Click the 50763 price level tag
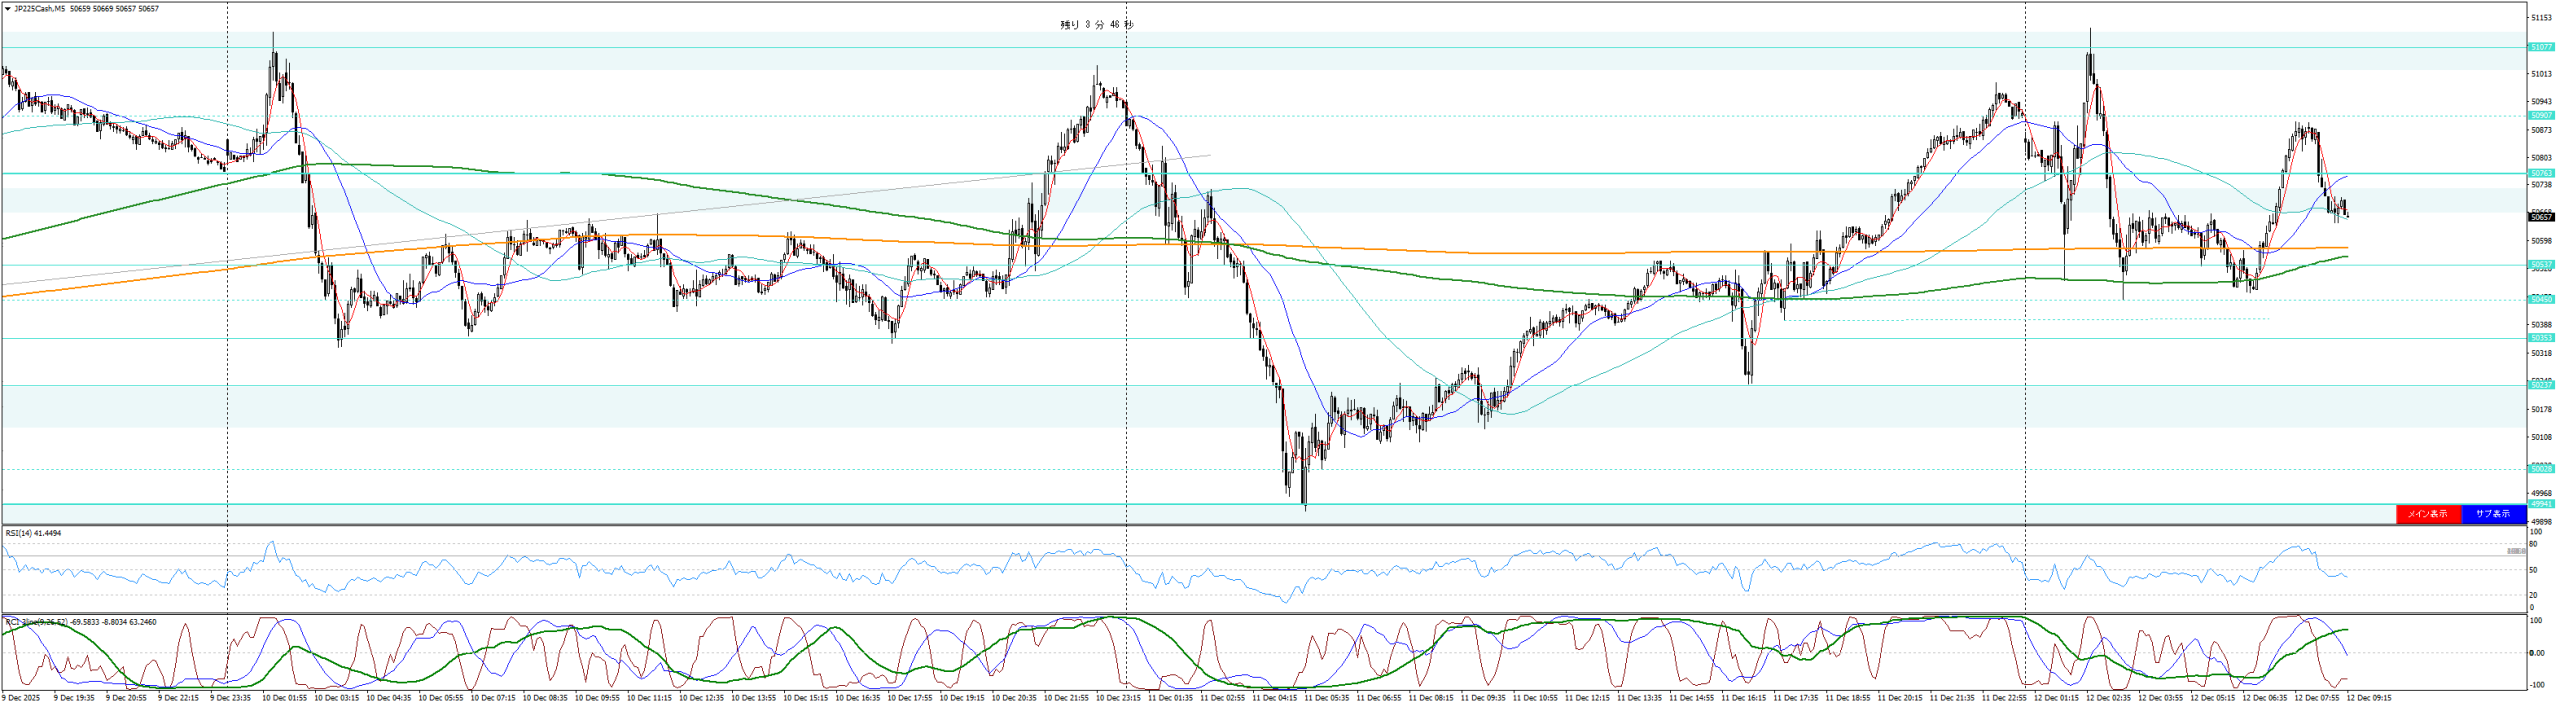The width and height of the screenshot is (2560, 707). pyautogui.click(x=2540, y=173)
